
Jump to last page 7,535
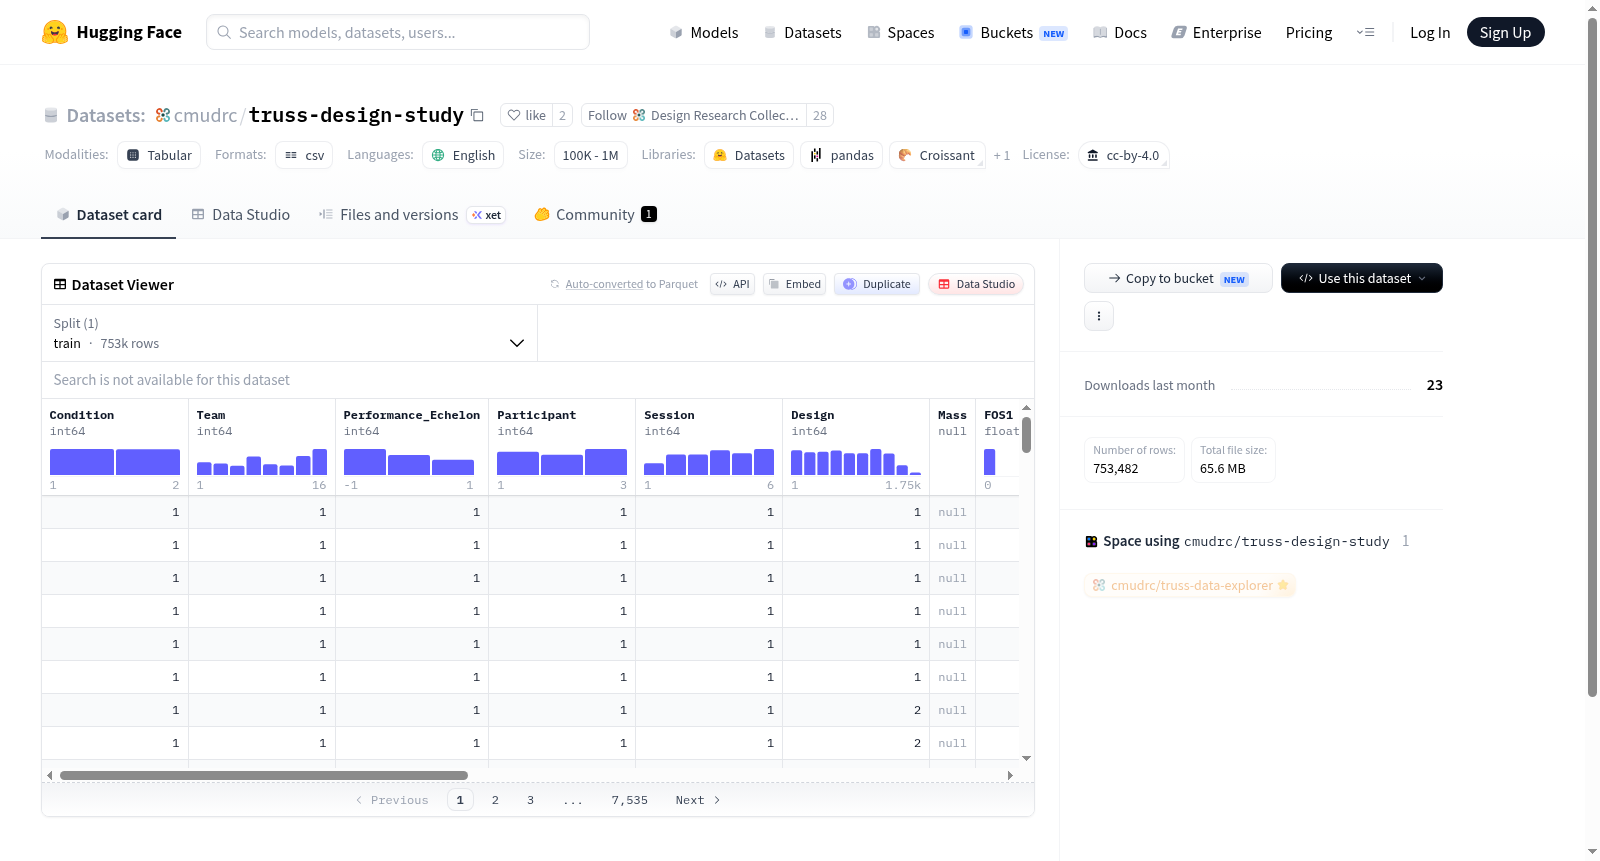pos(630,800)
